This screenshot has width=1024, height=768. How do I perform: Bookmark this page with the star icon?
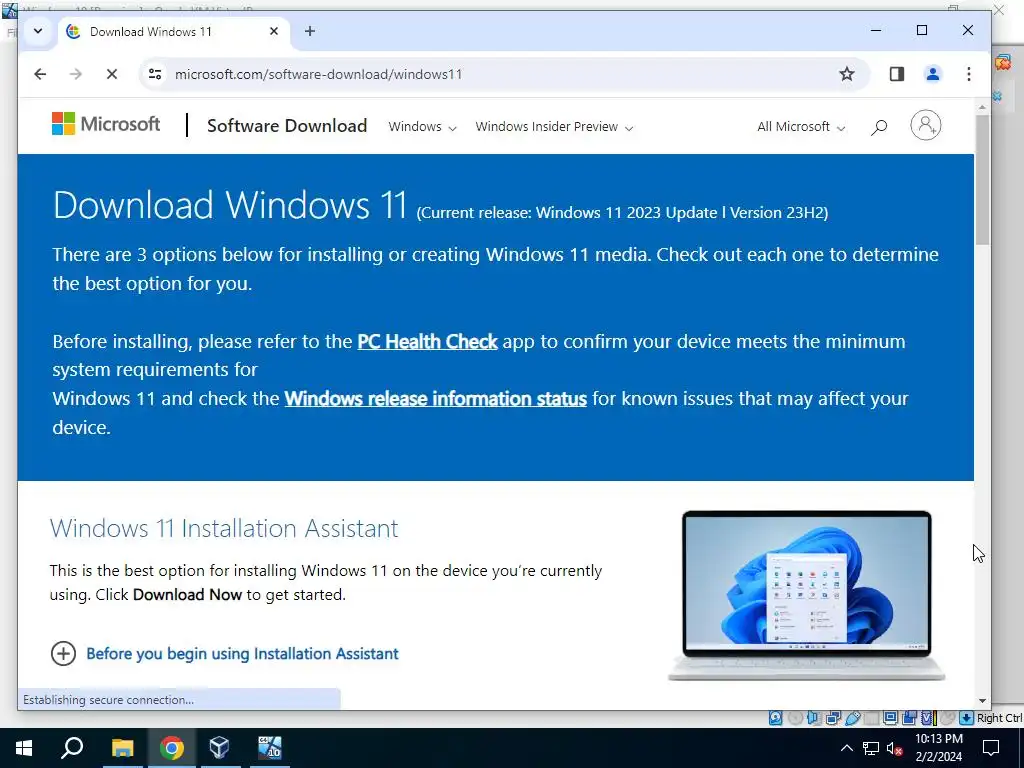point(846,74)
